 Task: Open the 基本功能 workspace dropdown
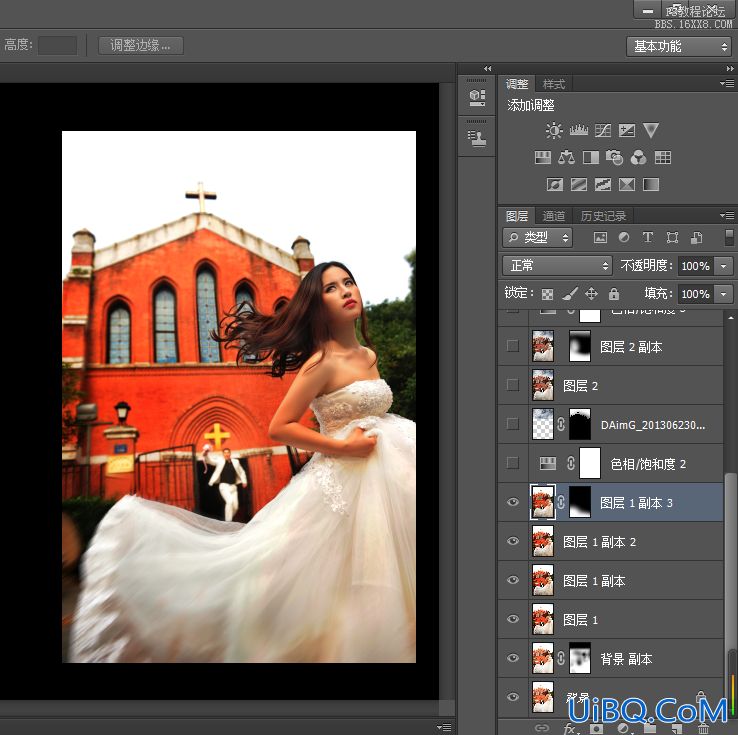pyautogui.click(x=678, y=46)
